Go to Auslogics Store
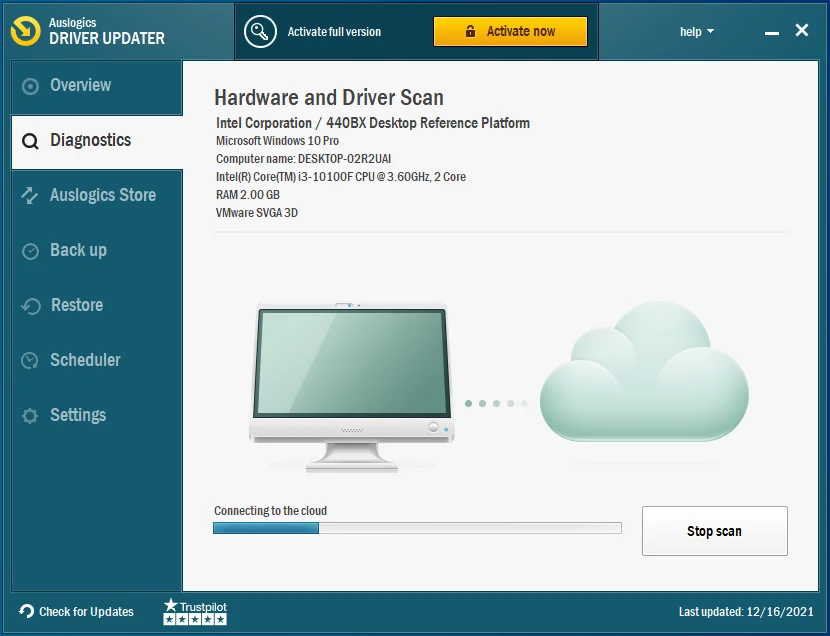 [97, 196]
